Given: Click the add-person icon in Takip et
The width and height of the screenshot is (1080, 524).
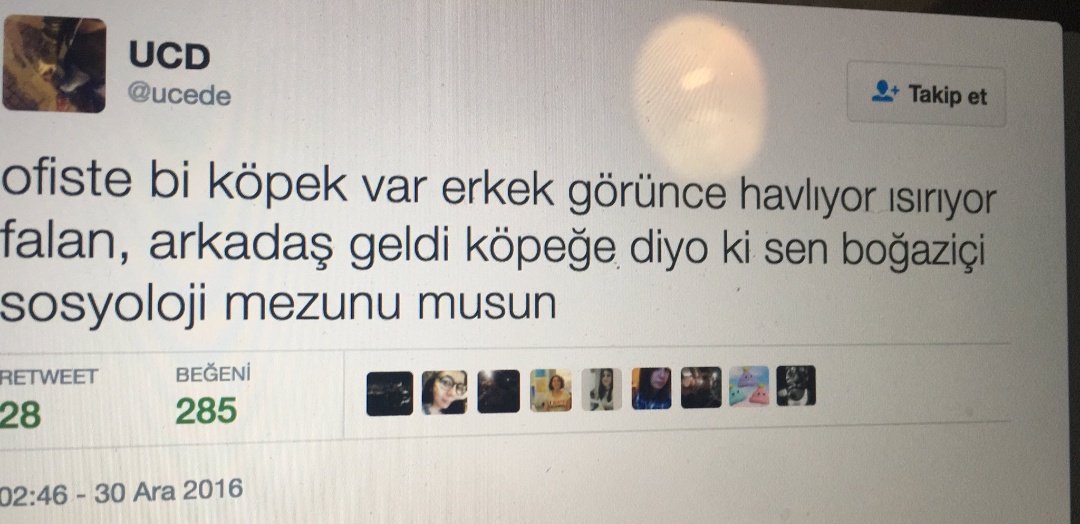Looking at the screenshot, I should [885, 92].
